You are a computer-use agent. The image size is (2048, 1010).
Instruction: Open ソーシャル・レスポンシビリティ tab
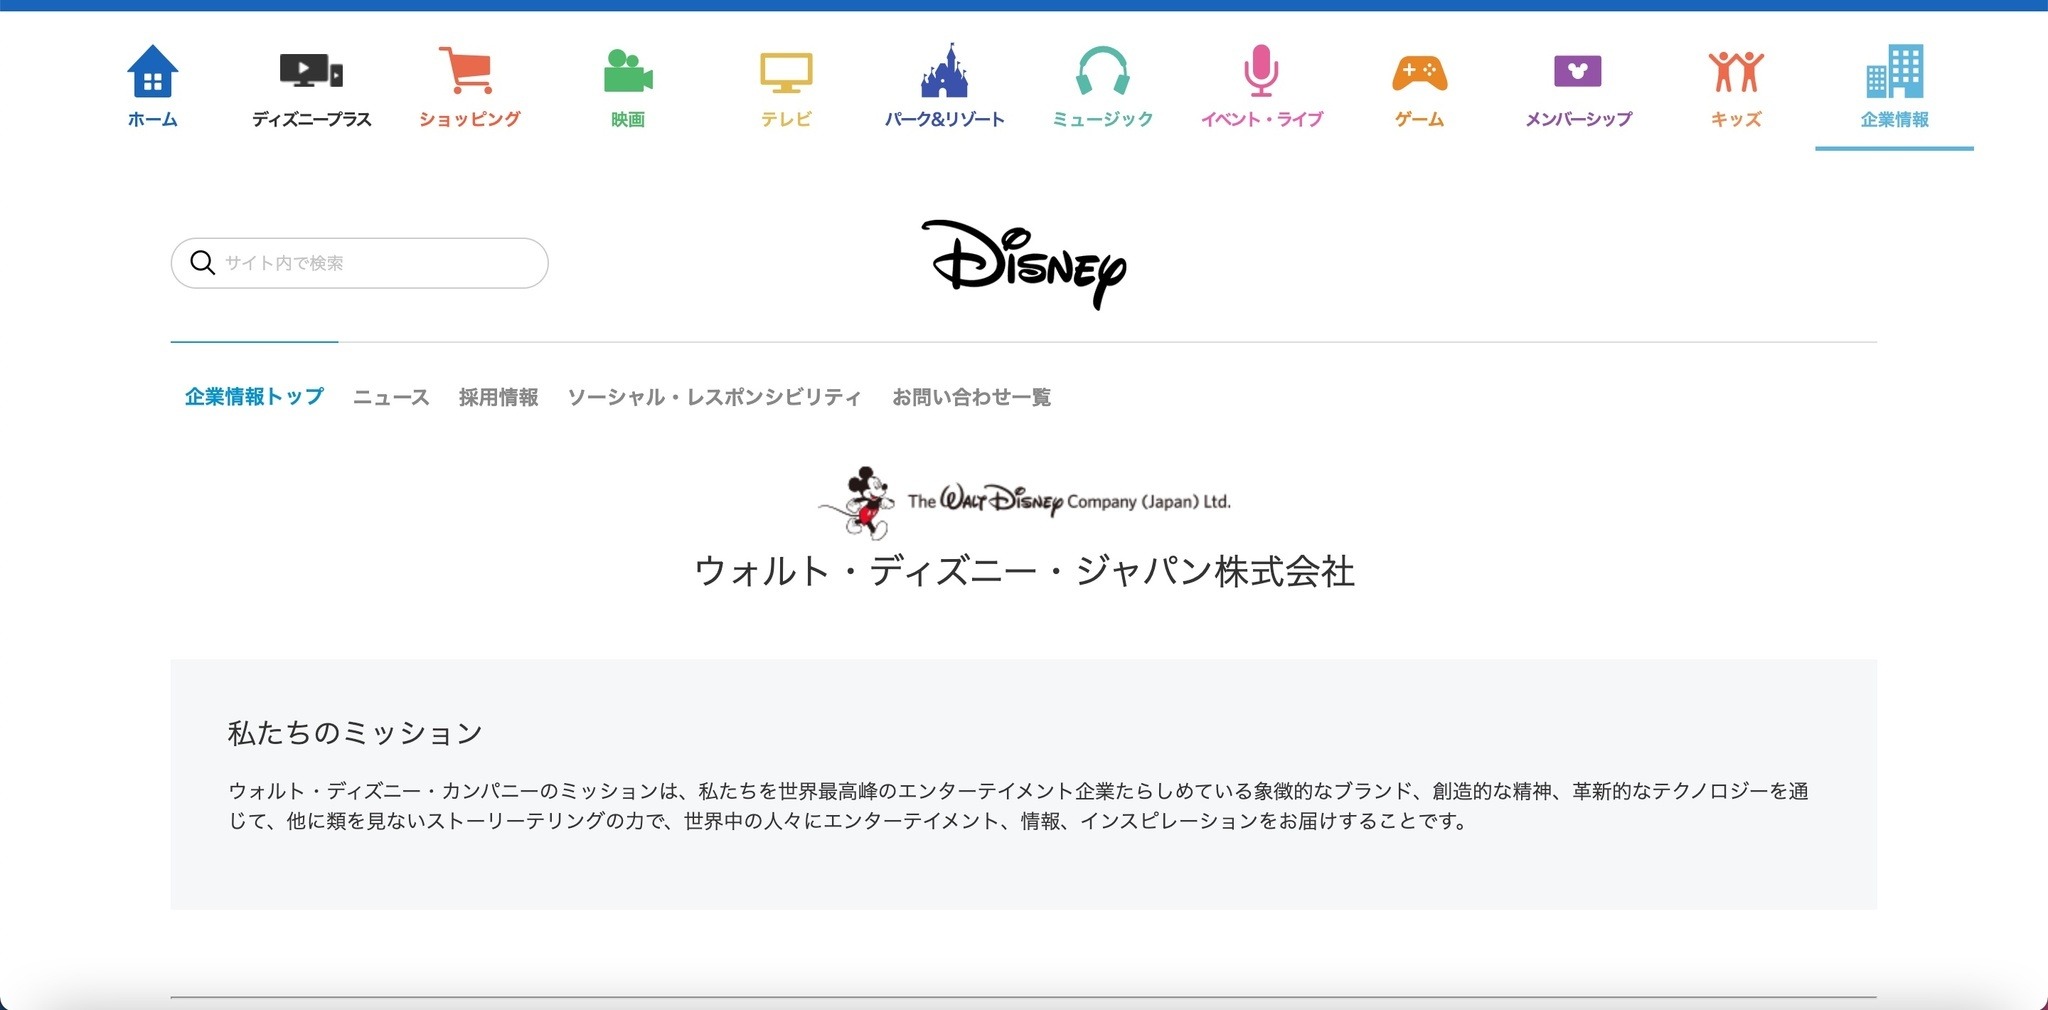[x=714, y=397]
